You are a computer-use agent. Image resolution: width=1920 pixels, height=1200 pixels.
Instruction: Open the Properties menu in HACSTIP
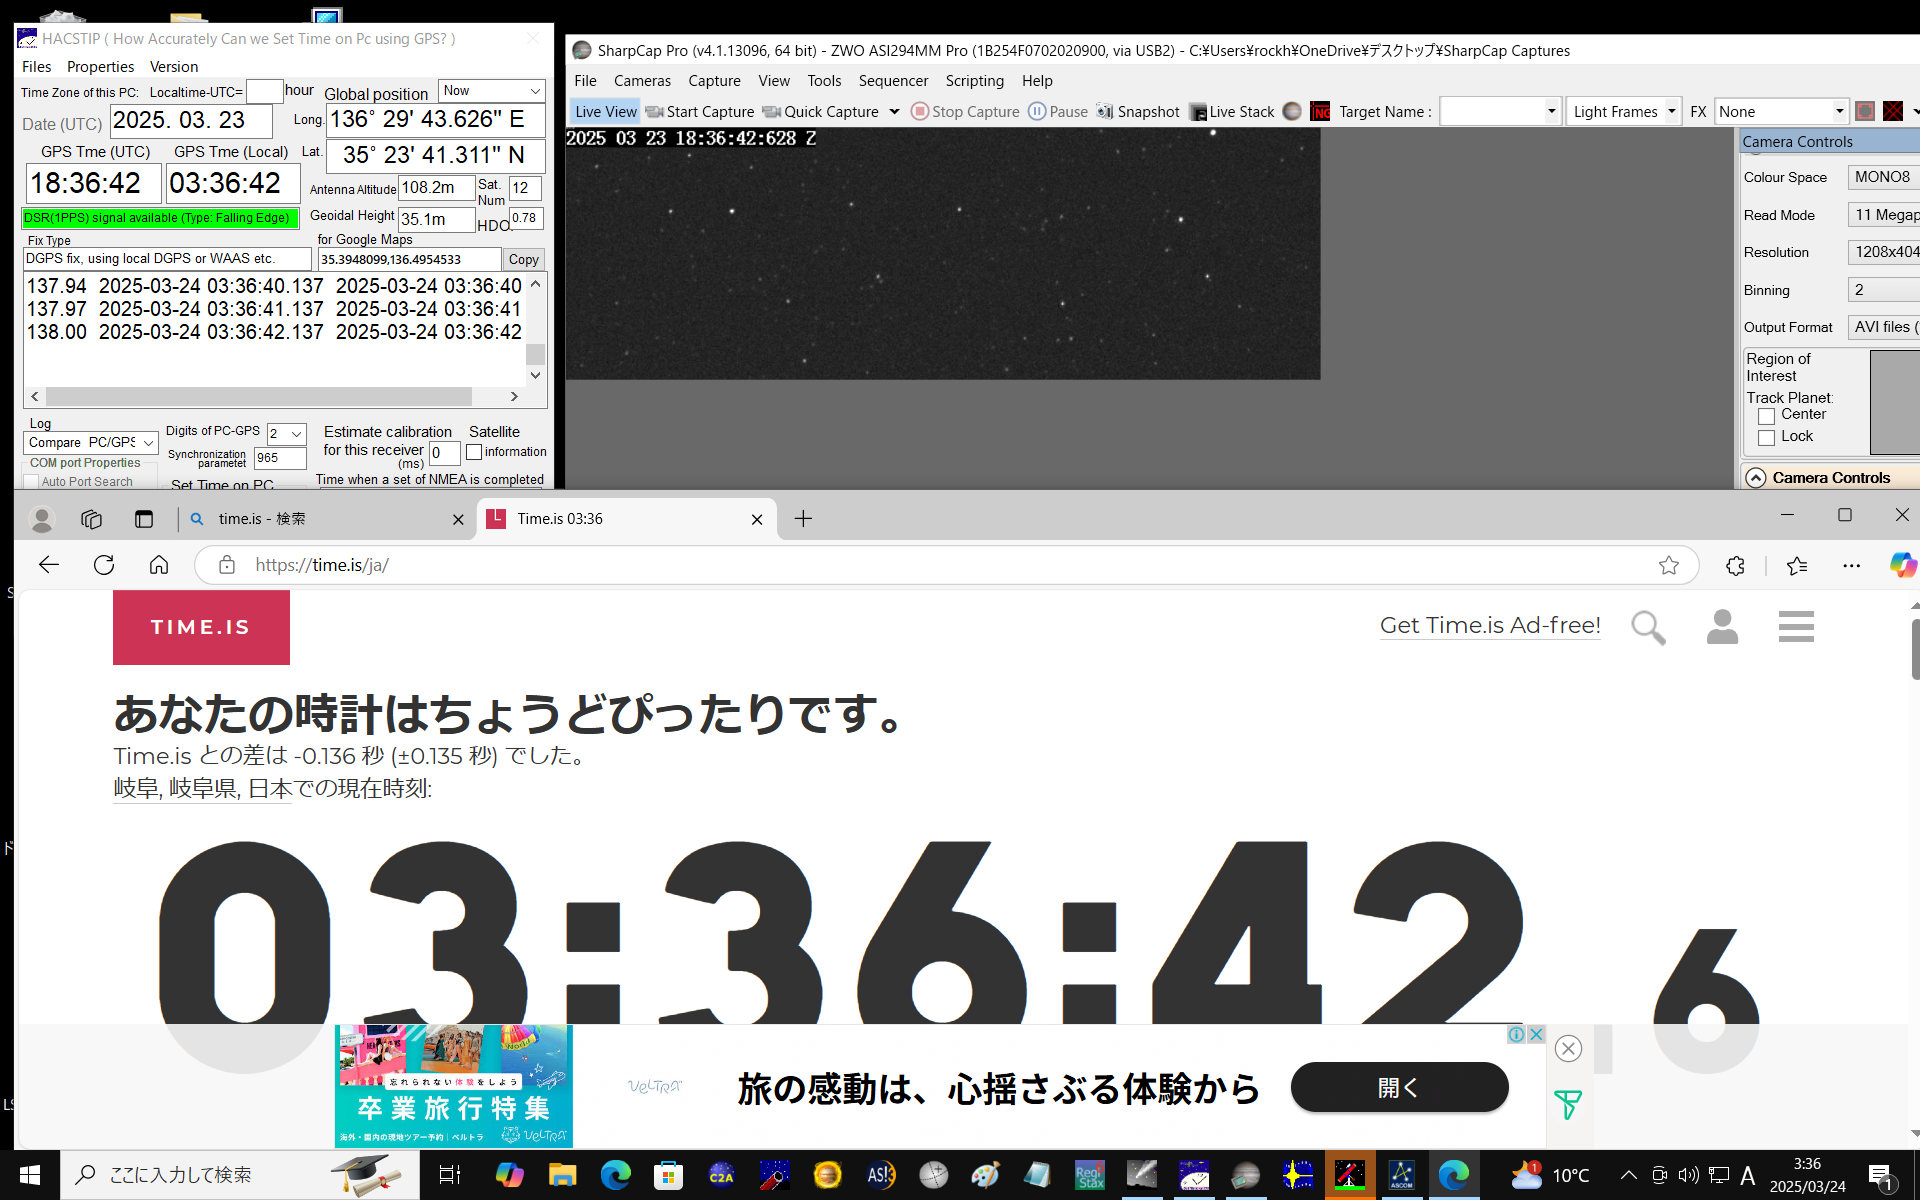(100, 67)
